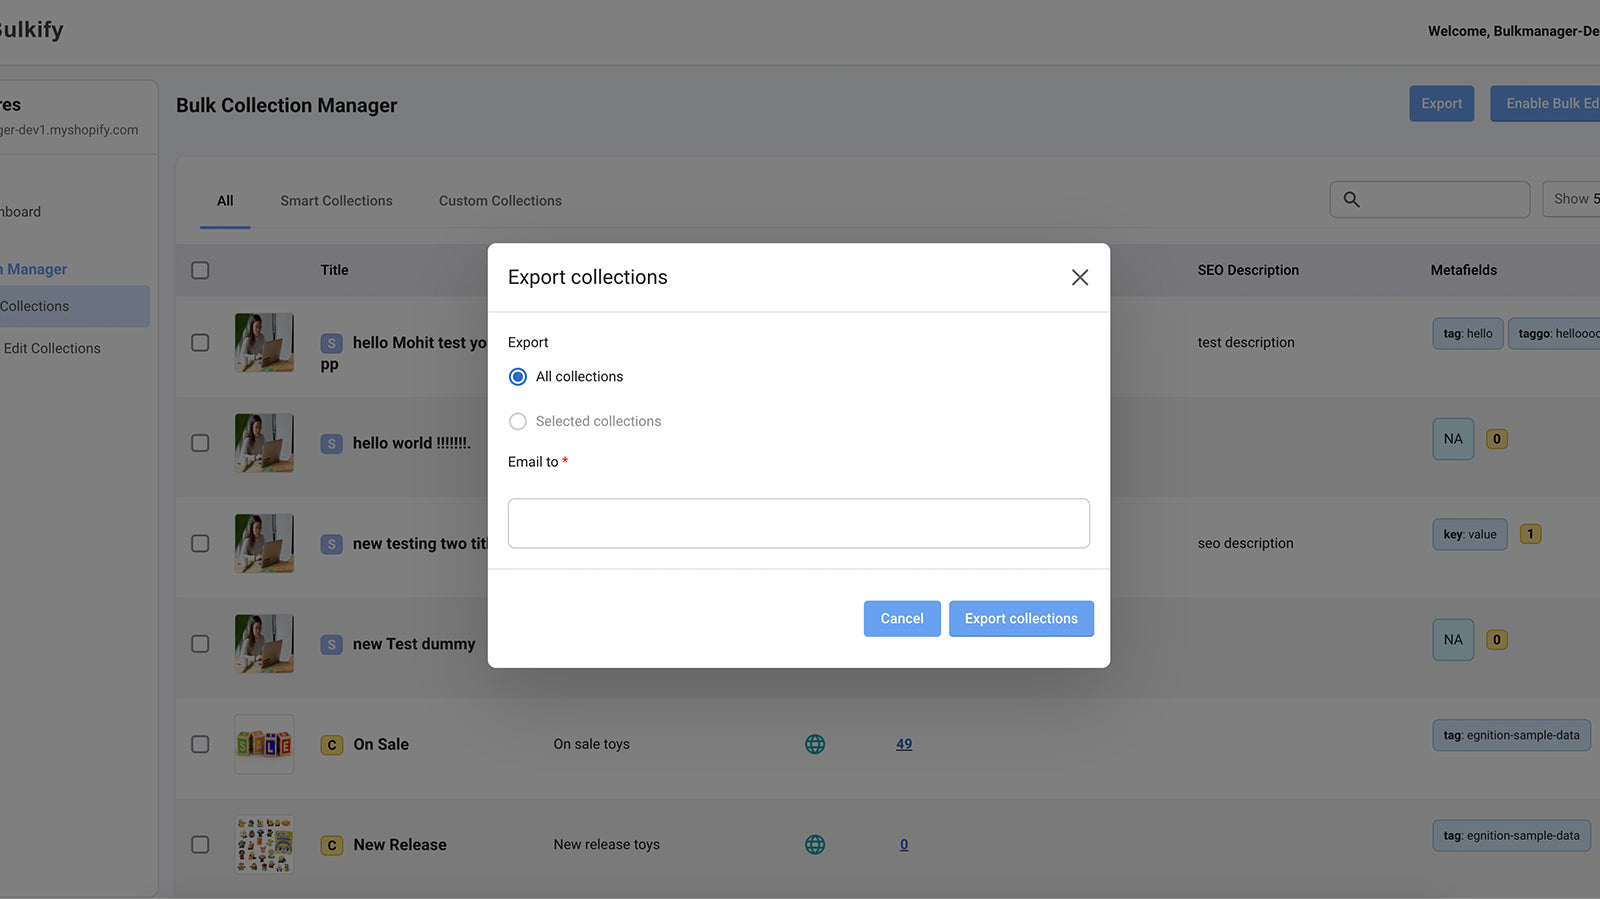
Task: Tick the checkbox for On Sale row
Action: coord(200,744)
